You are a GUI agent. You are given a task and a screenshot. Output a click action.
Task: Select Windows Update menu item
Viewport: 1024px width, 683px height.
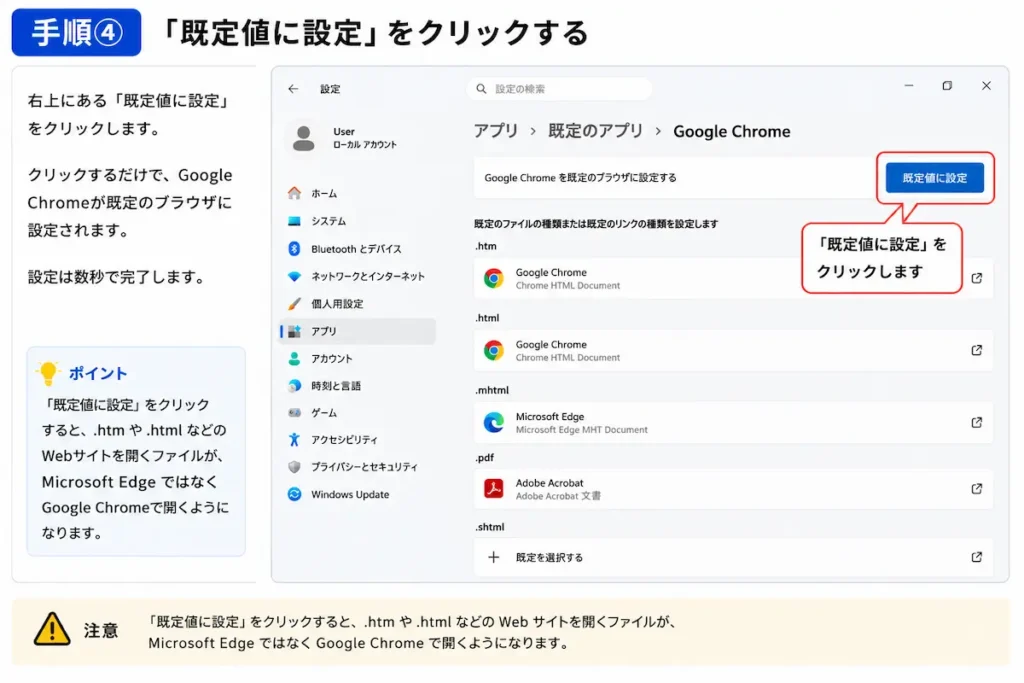point(350,494)
